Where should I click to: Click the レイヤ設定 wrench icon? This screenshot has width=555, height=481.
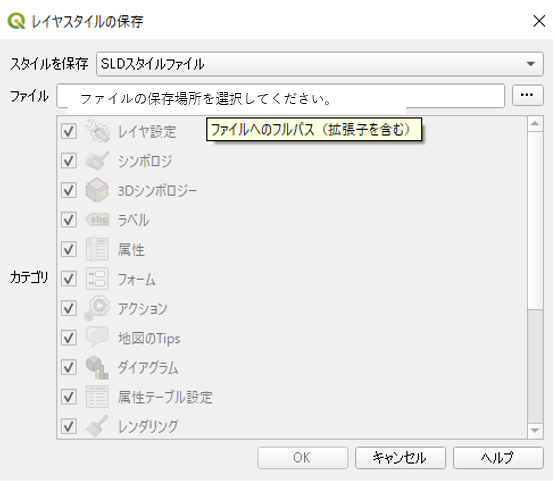click(x=97, y=131)
